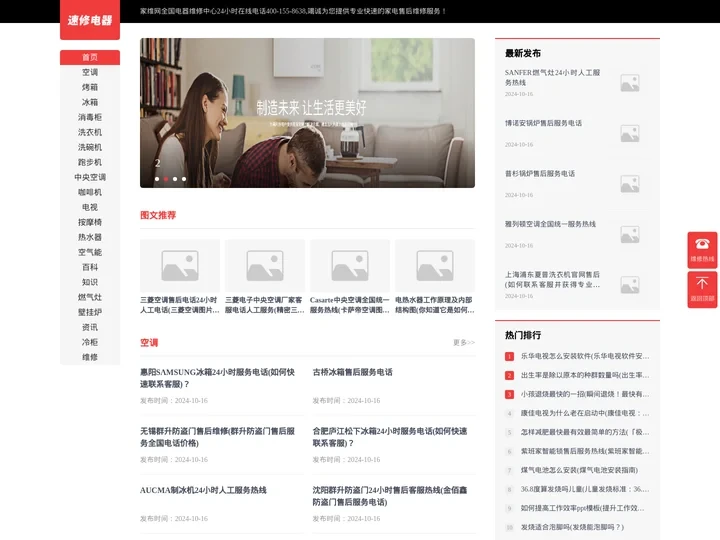Open 空调 category in sidebar
720x540 pixels.
click(x=90, y=72)
